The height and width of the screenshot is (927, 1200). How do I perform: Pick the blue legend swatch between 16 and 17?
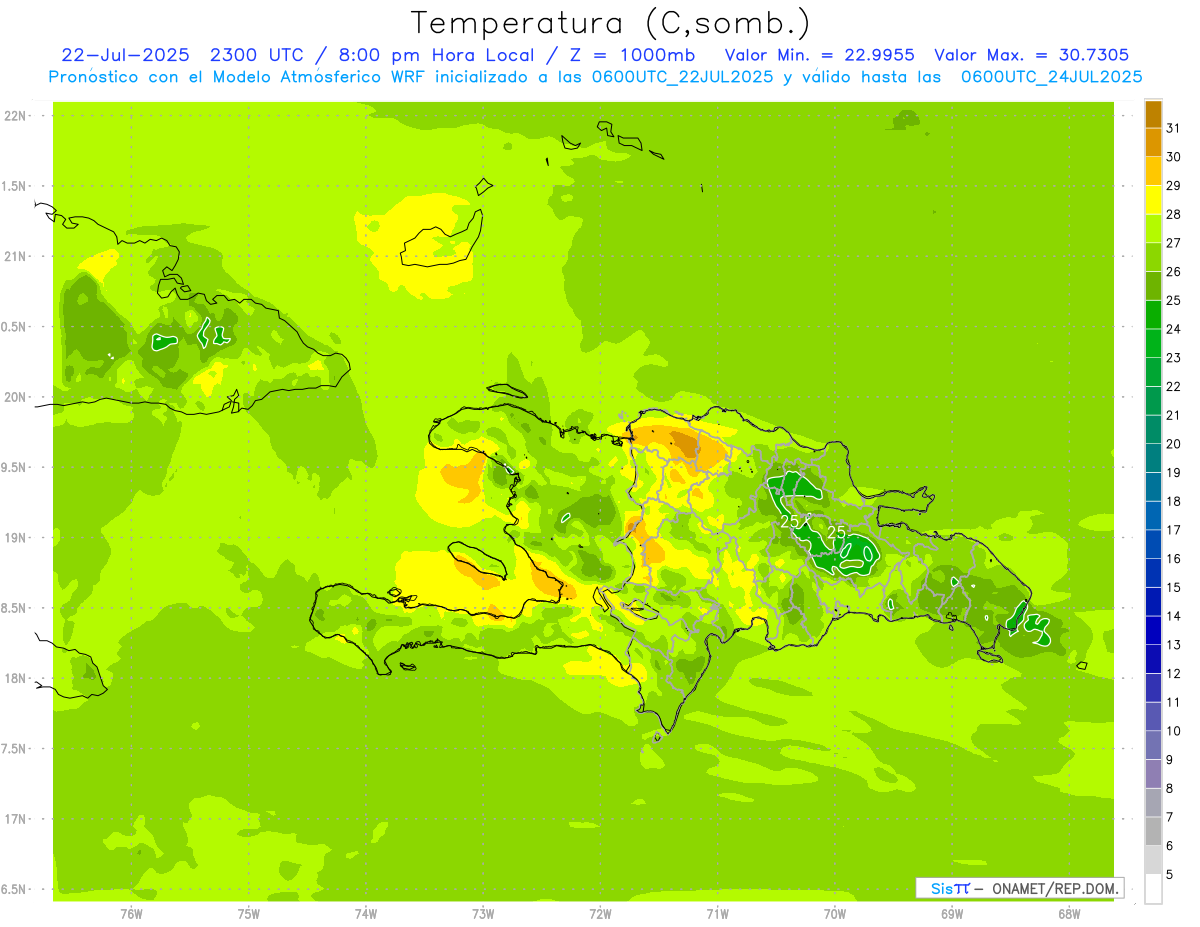click(x=1153, y=544)
